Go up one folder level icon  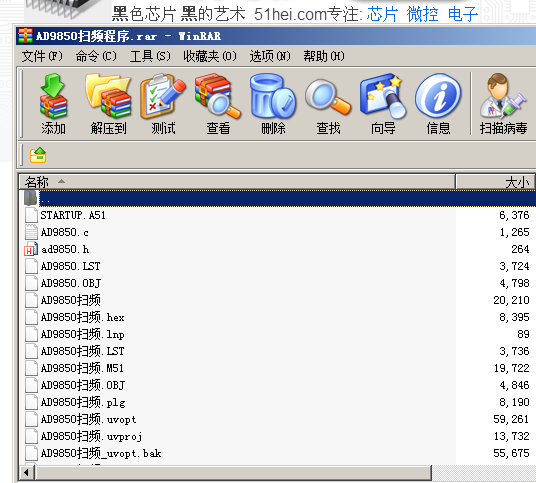[x=38, y=155]
